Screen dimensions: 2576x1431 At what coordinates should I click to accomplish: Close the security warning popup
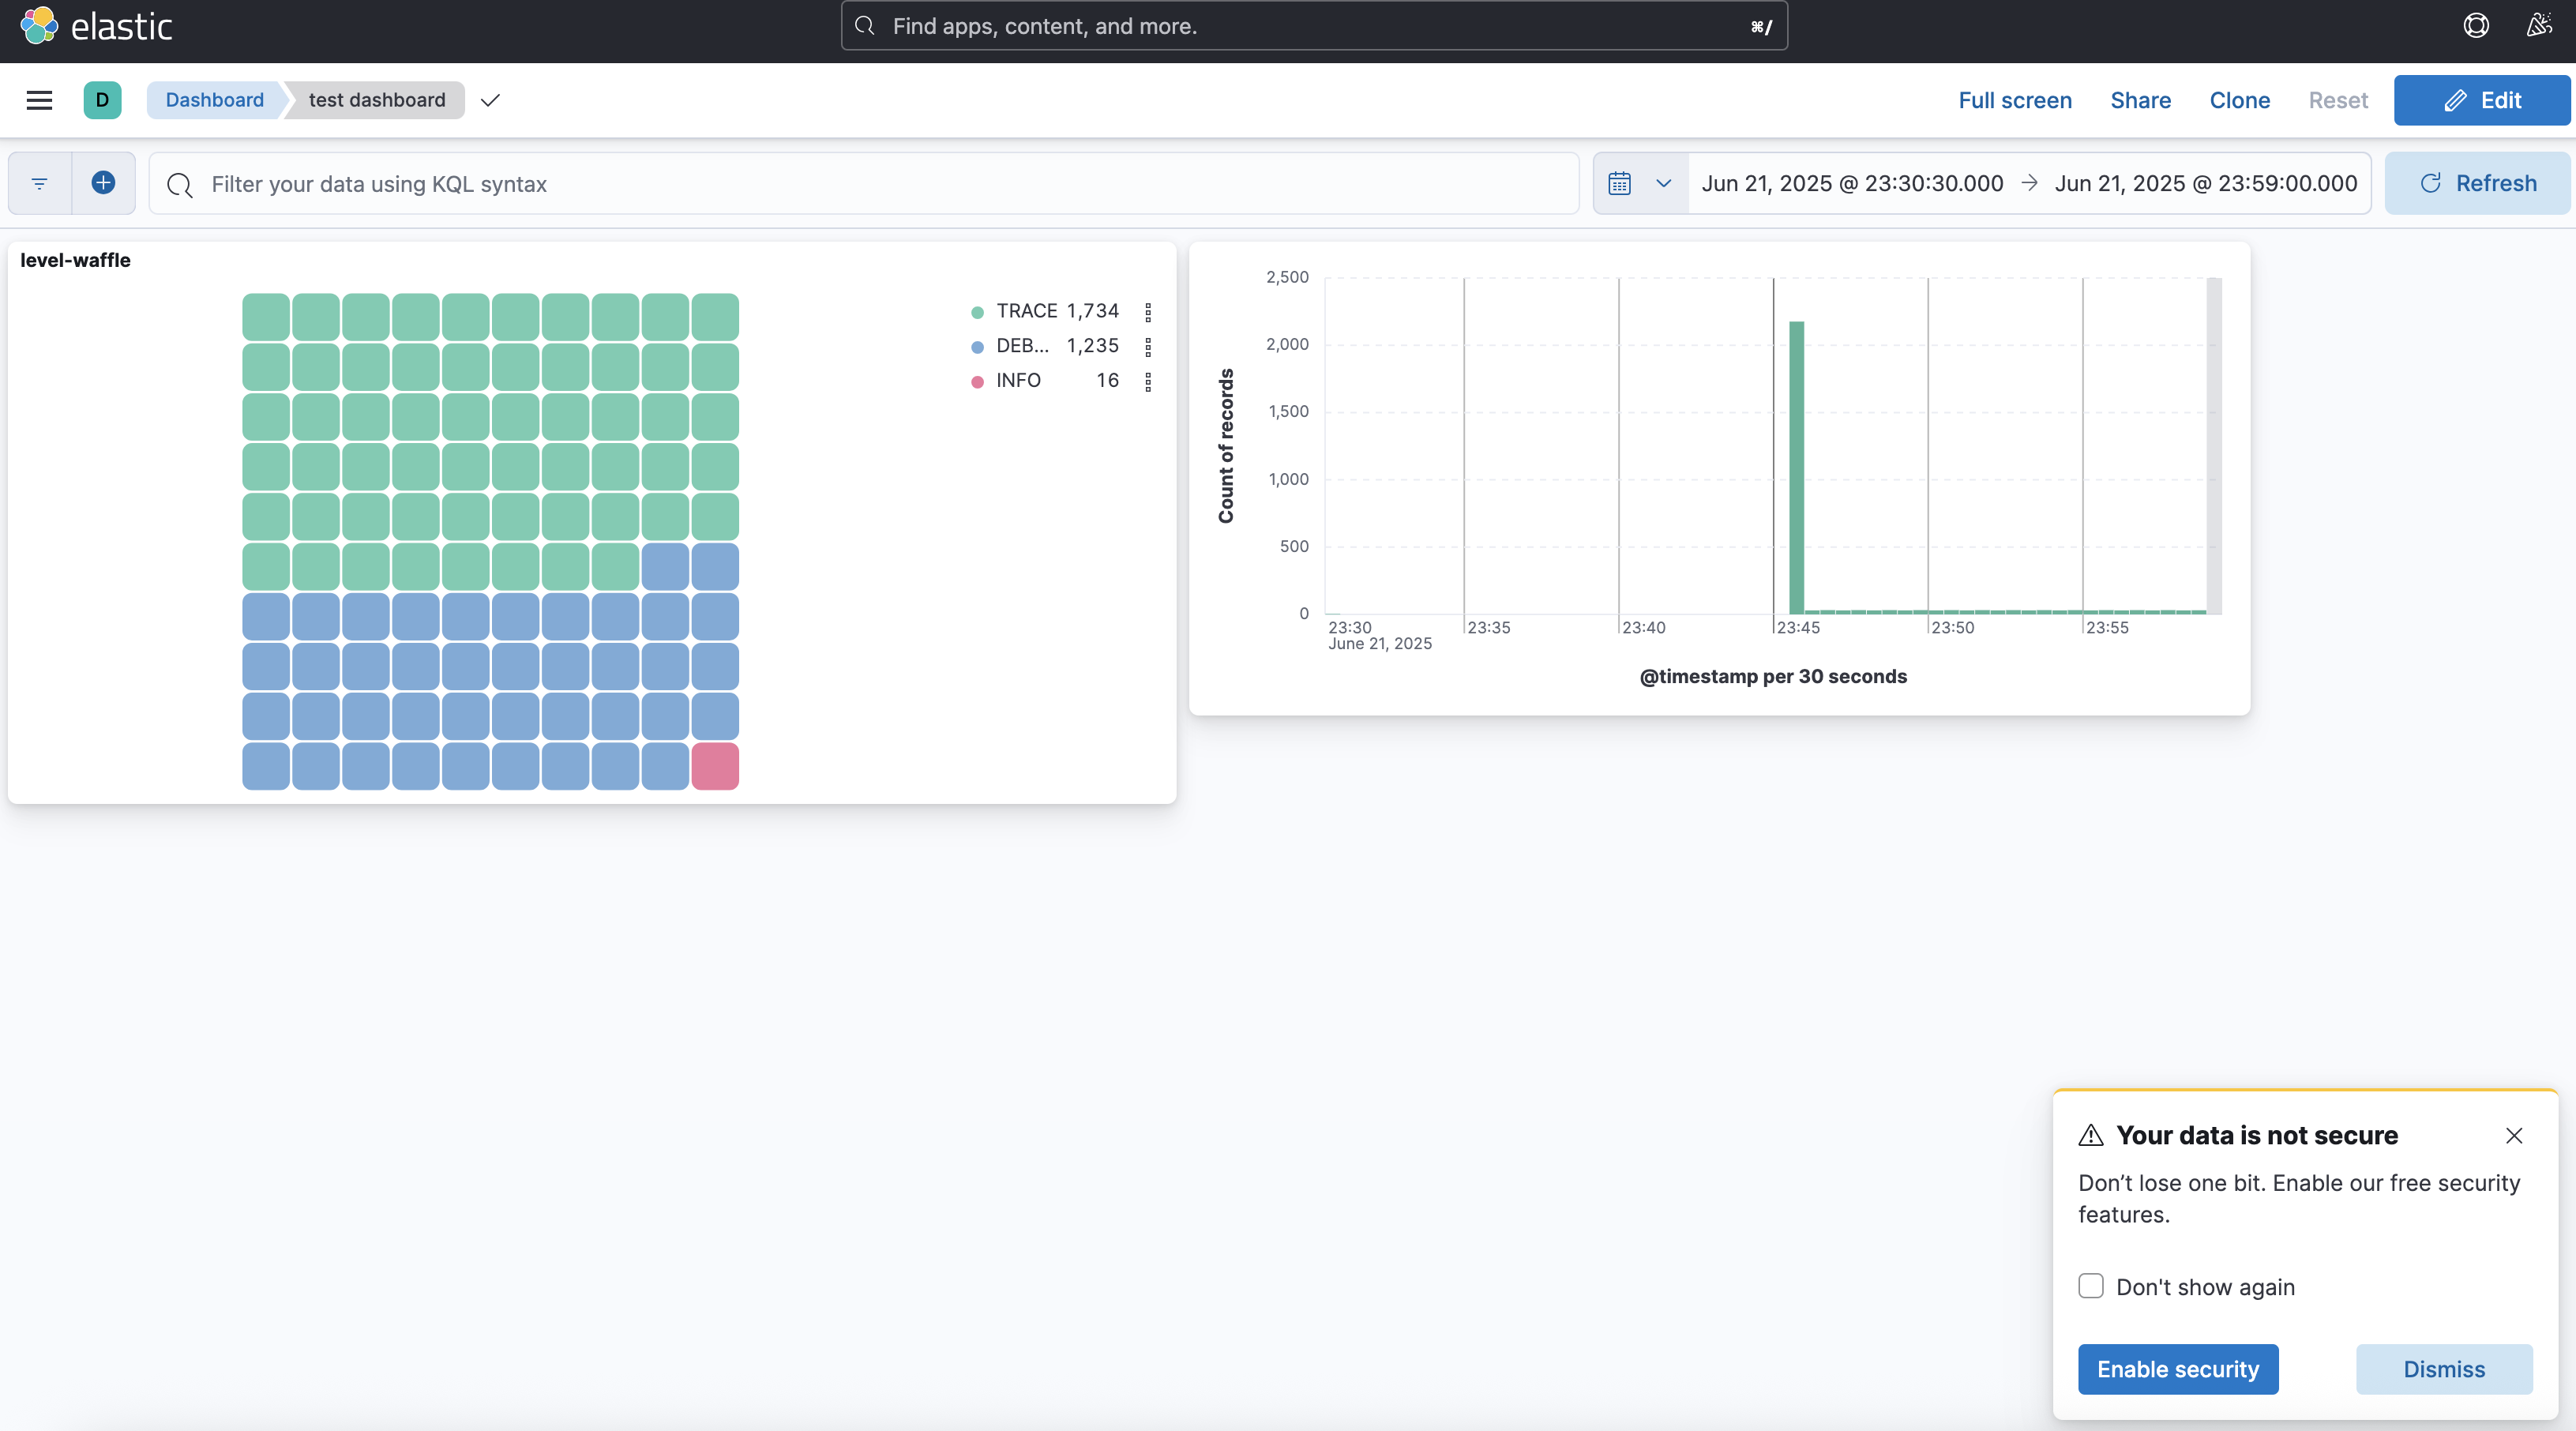tap(2514, 1135)
